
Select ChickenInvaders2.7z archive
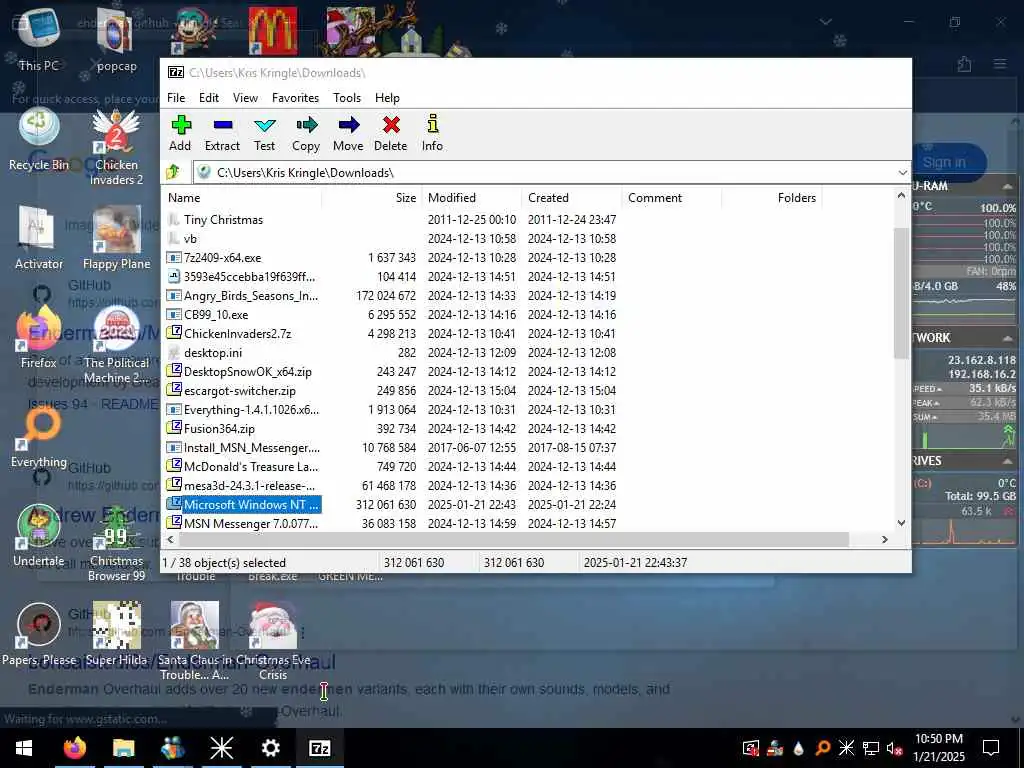(237, 334)
